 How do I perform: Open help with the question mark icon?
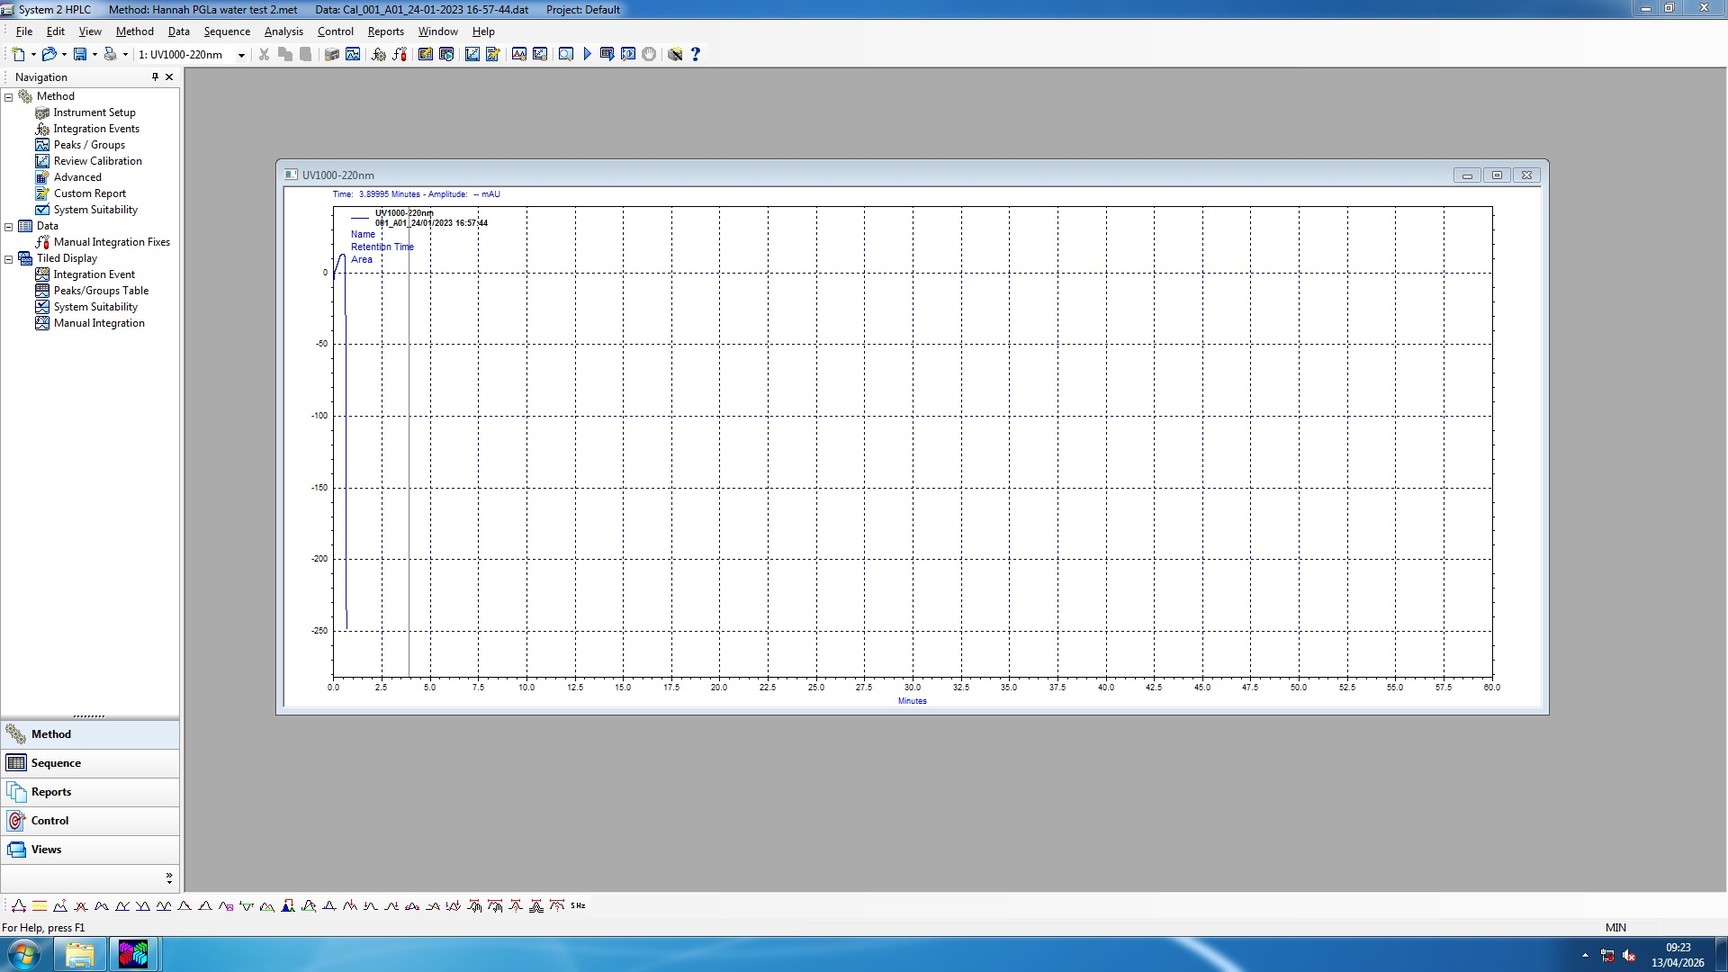click(695, 54)
